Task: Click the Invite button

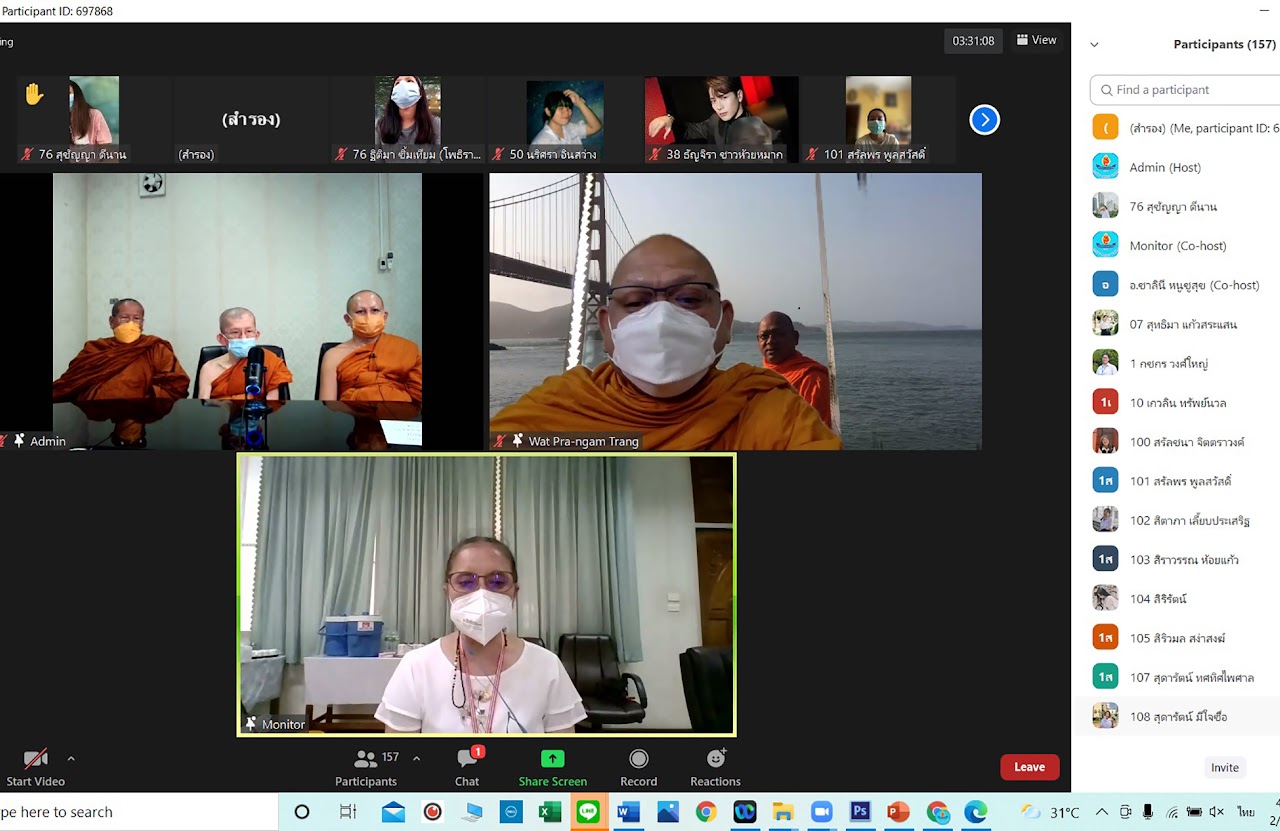Action: (x=1225, y=768)
